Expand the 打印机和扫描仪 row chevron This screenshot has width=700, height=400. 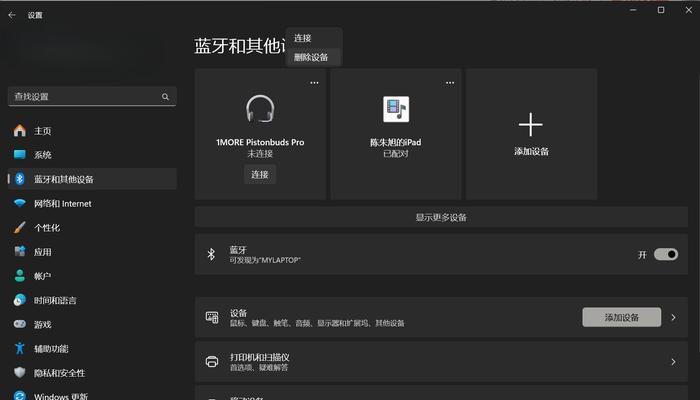(673, 362)
